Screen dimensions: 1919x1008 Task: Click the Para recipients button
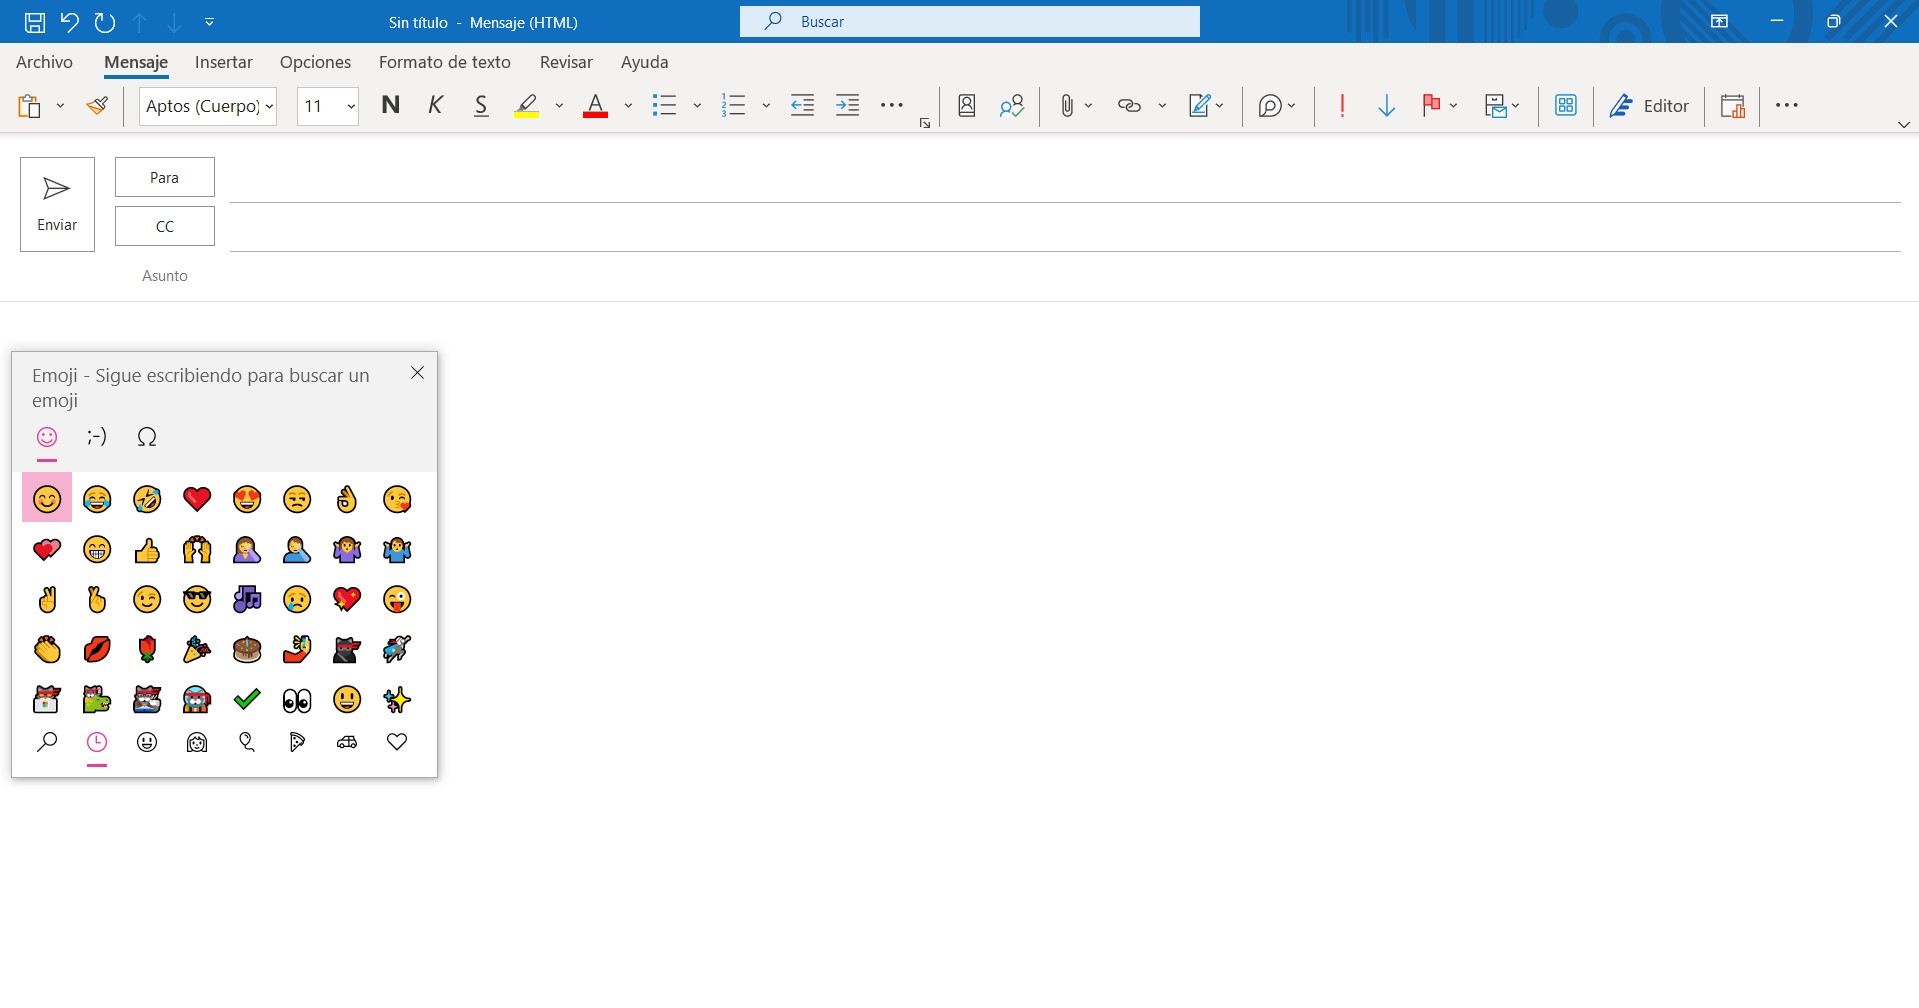(x=165, y=177)
